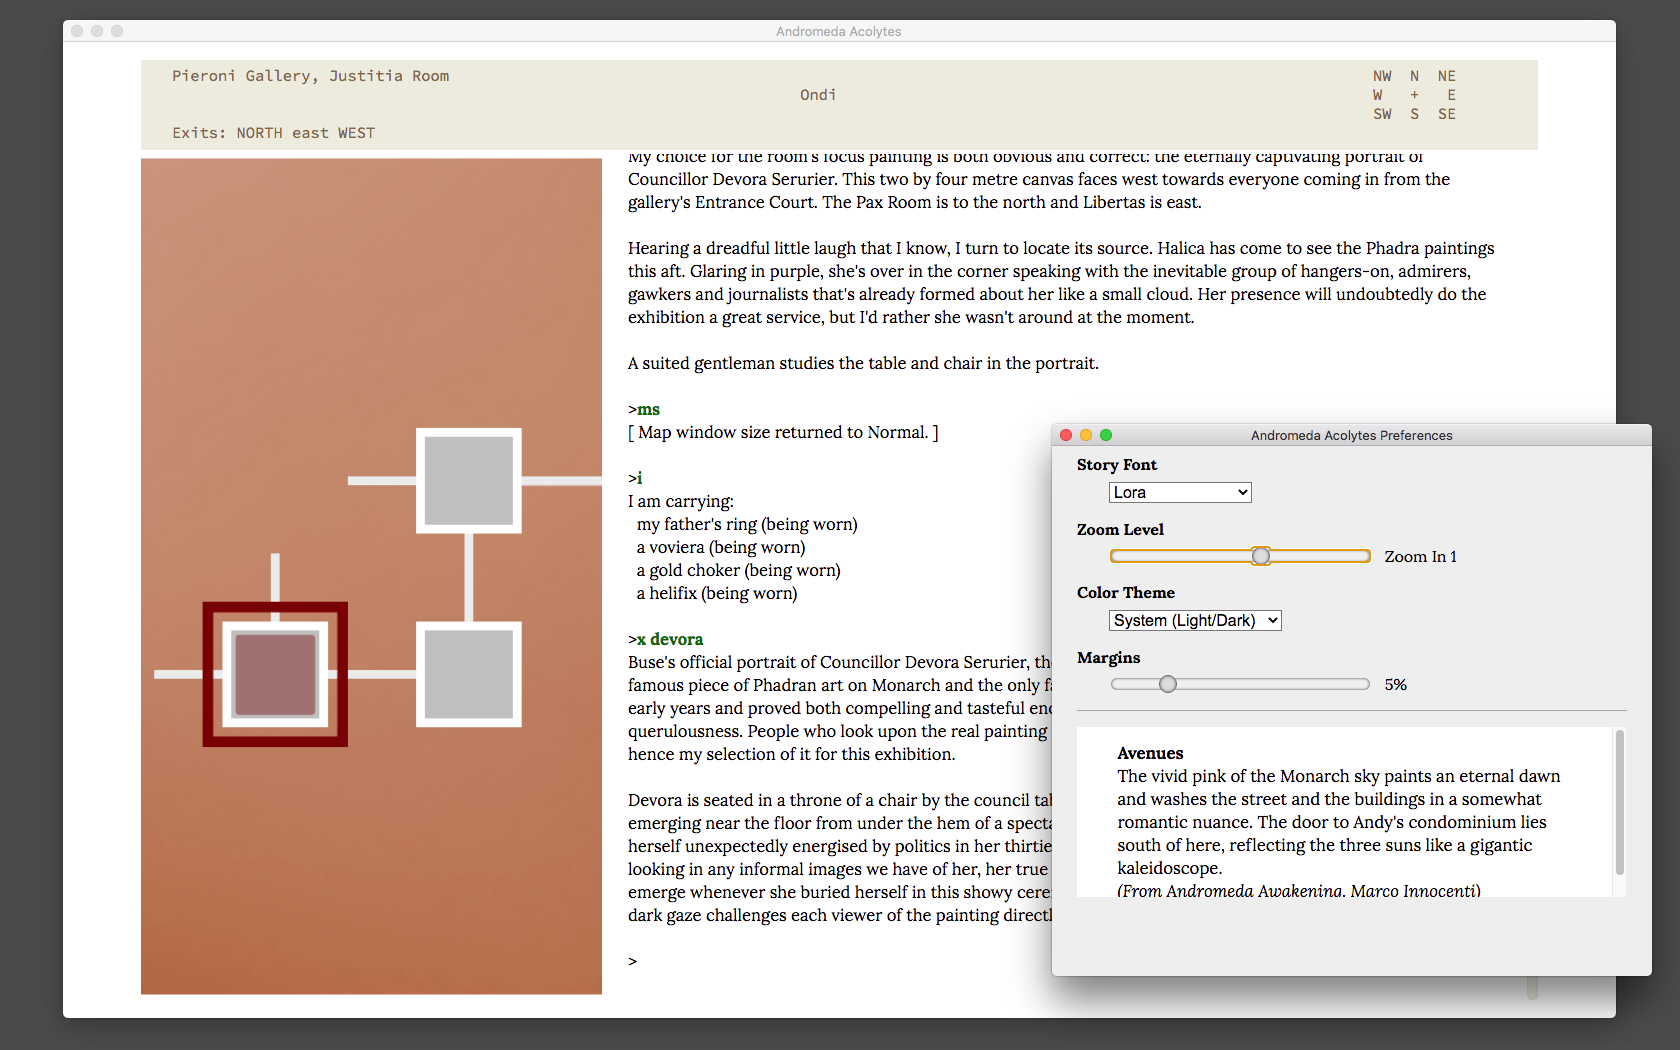The width and height of the screenshot is (1680, 1050).
Task: Go south using the S compass letter
Action: [x=1414, y=114]
